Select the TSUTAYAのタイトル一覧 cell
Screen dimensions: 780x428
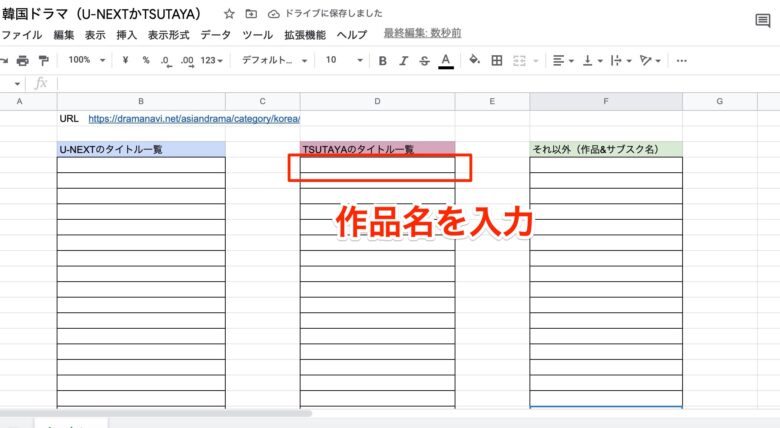(378, 149)
